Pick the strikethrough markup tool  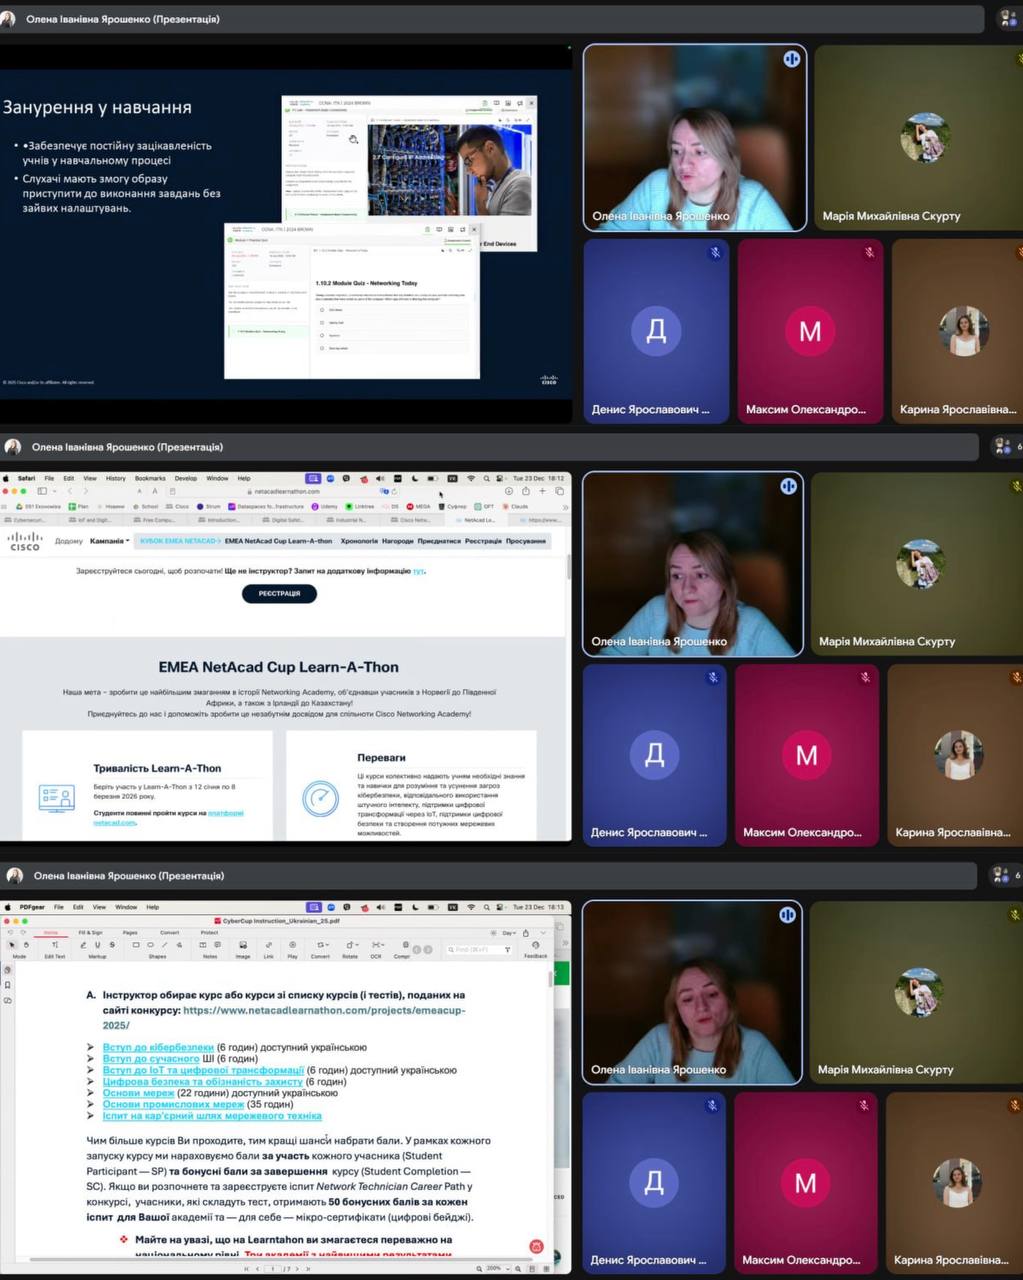tap(112, 945)
